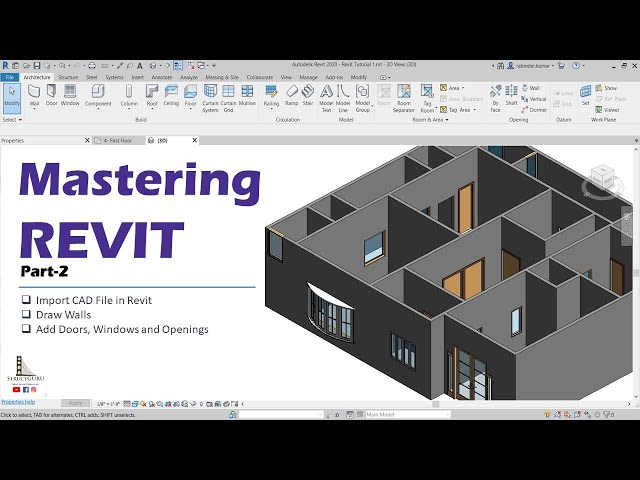Open the Select dropdown below Modify
Screen dimensions: 640x480
(12, 120)
